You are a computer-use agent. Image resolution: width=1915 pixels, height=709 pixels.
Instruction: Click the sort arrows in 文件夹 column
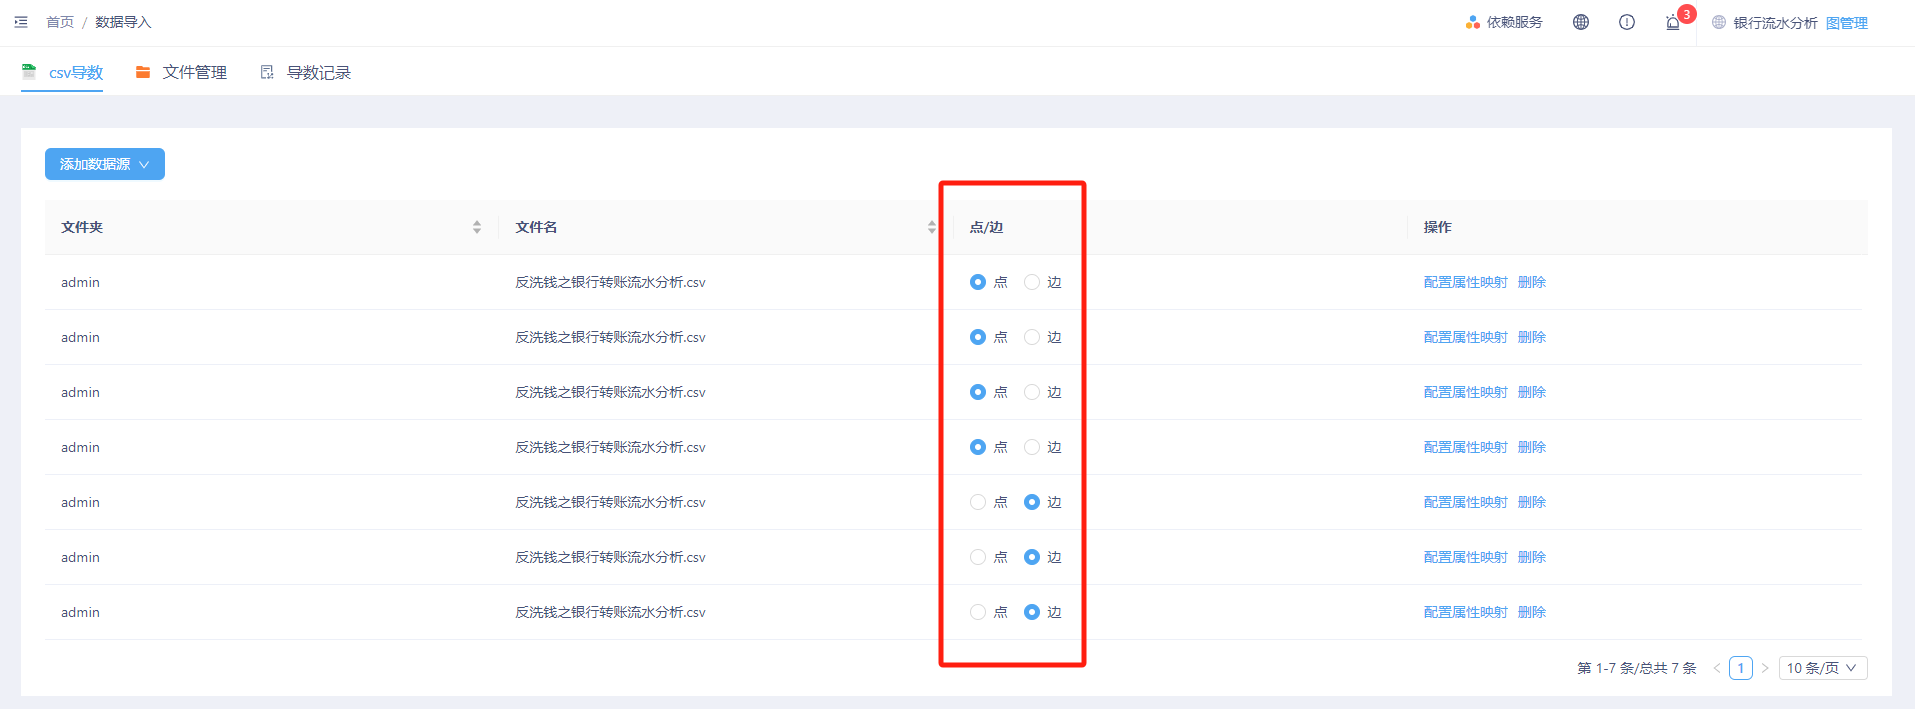477,227
